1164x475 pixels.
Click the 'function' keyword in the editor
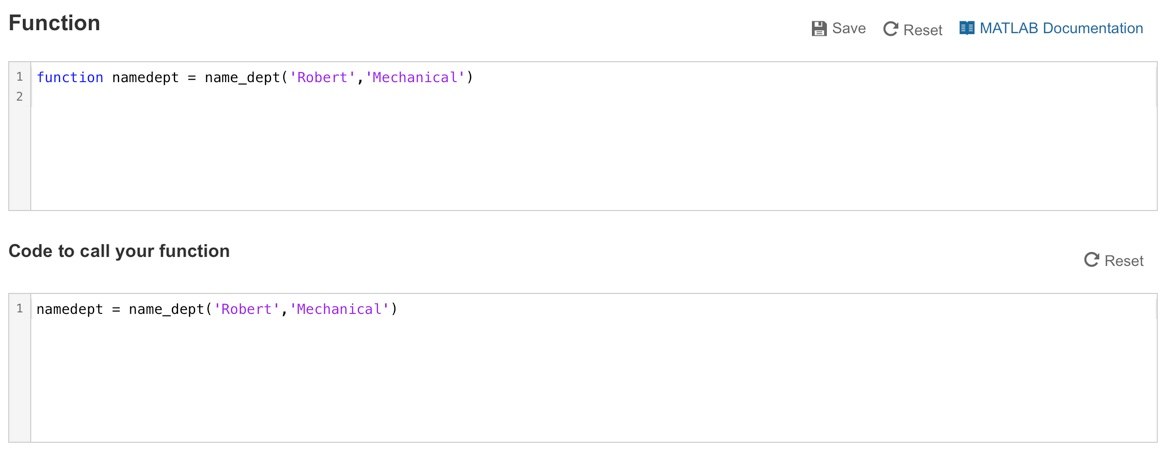70,77
